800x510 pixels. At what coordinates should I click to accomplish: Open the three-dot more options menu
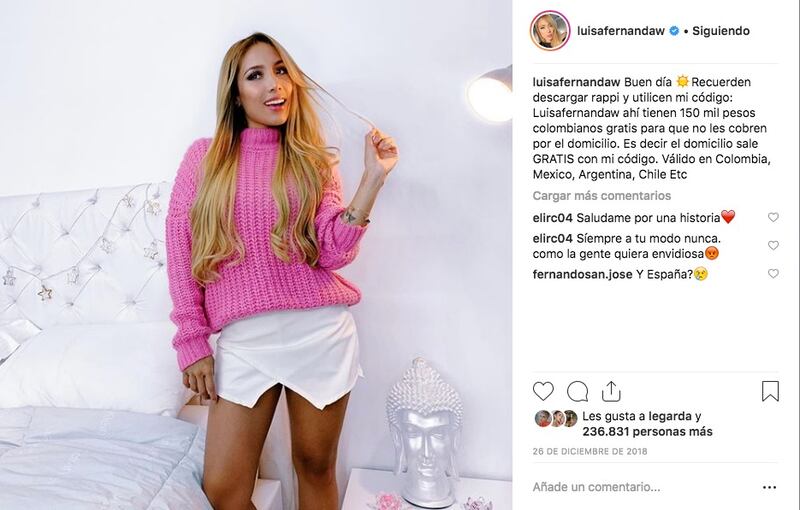pyautogui.click(x=769, y=488)
